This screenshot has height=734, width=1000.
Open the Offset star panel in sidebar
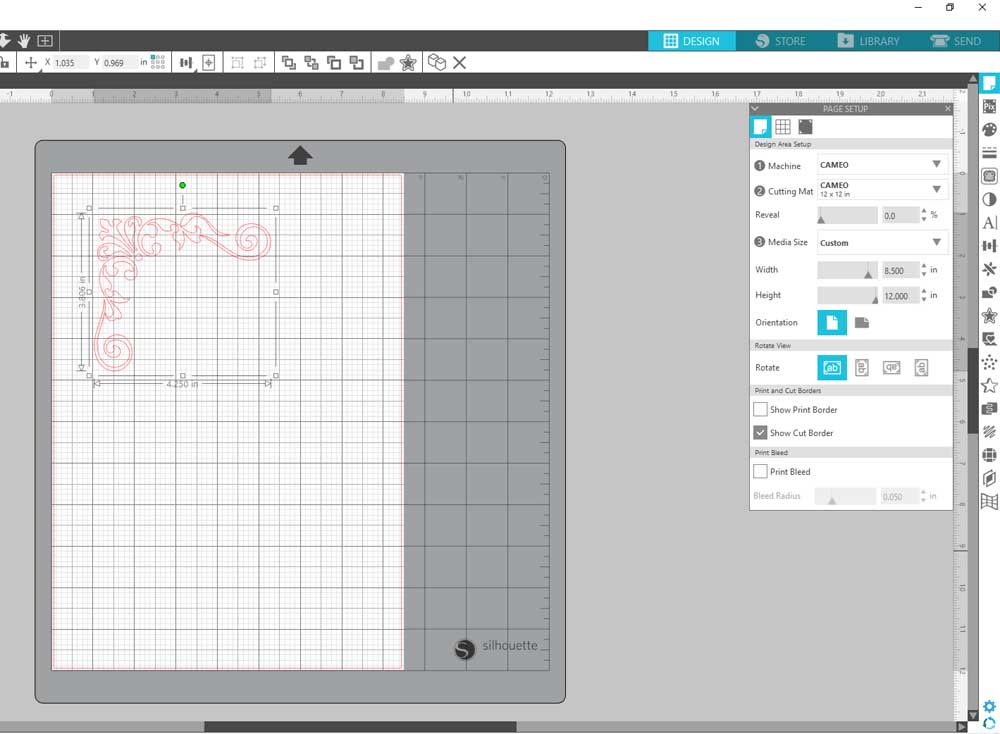point(989,316)
